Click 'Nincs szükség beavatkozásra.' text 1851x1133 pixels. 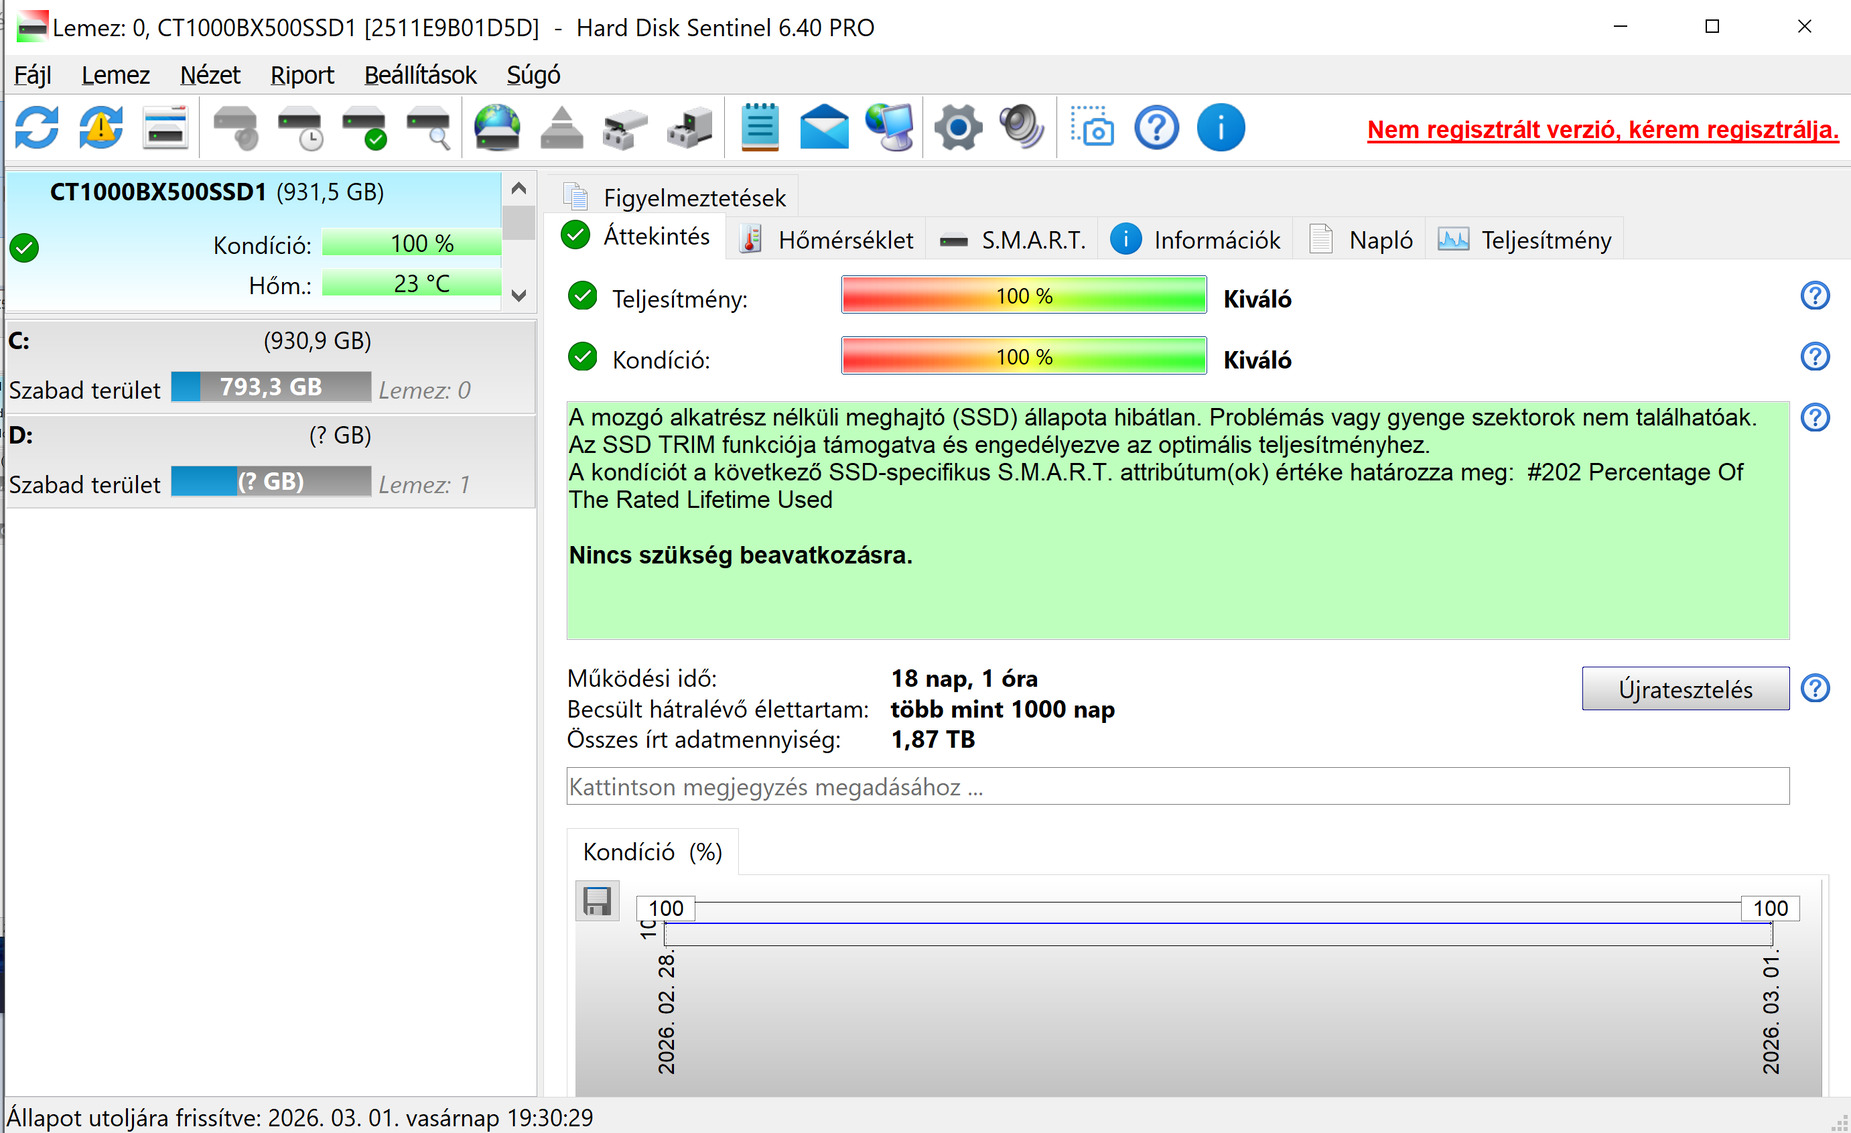coord(740,555)
